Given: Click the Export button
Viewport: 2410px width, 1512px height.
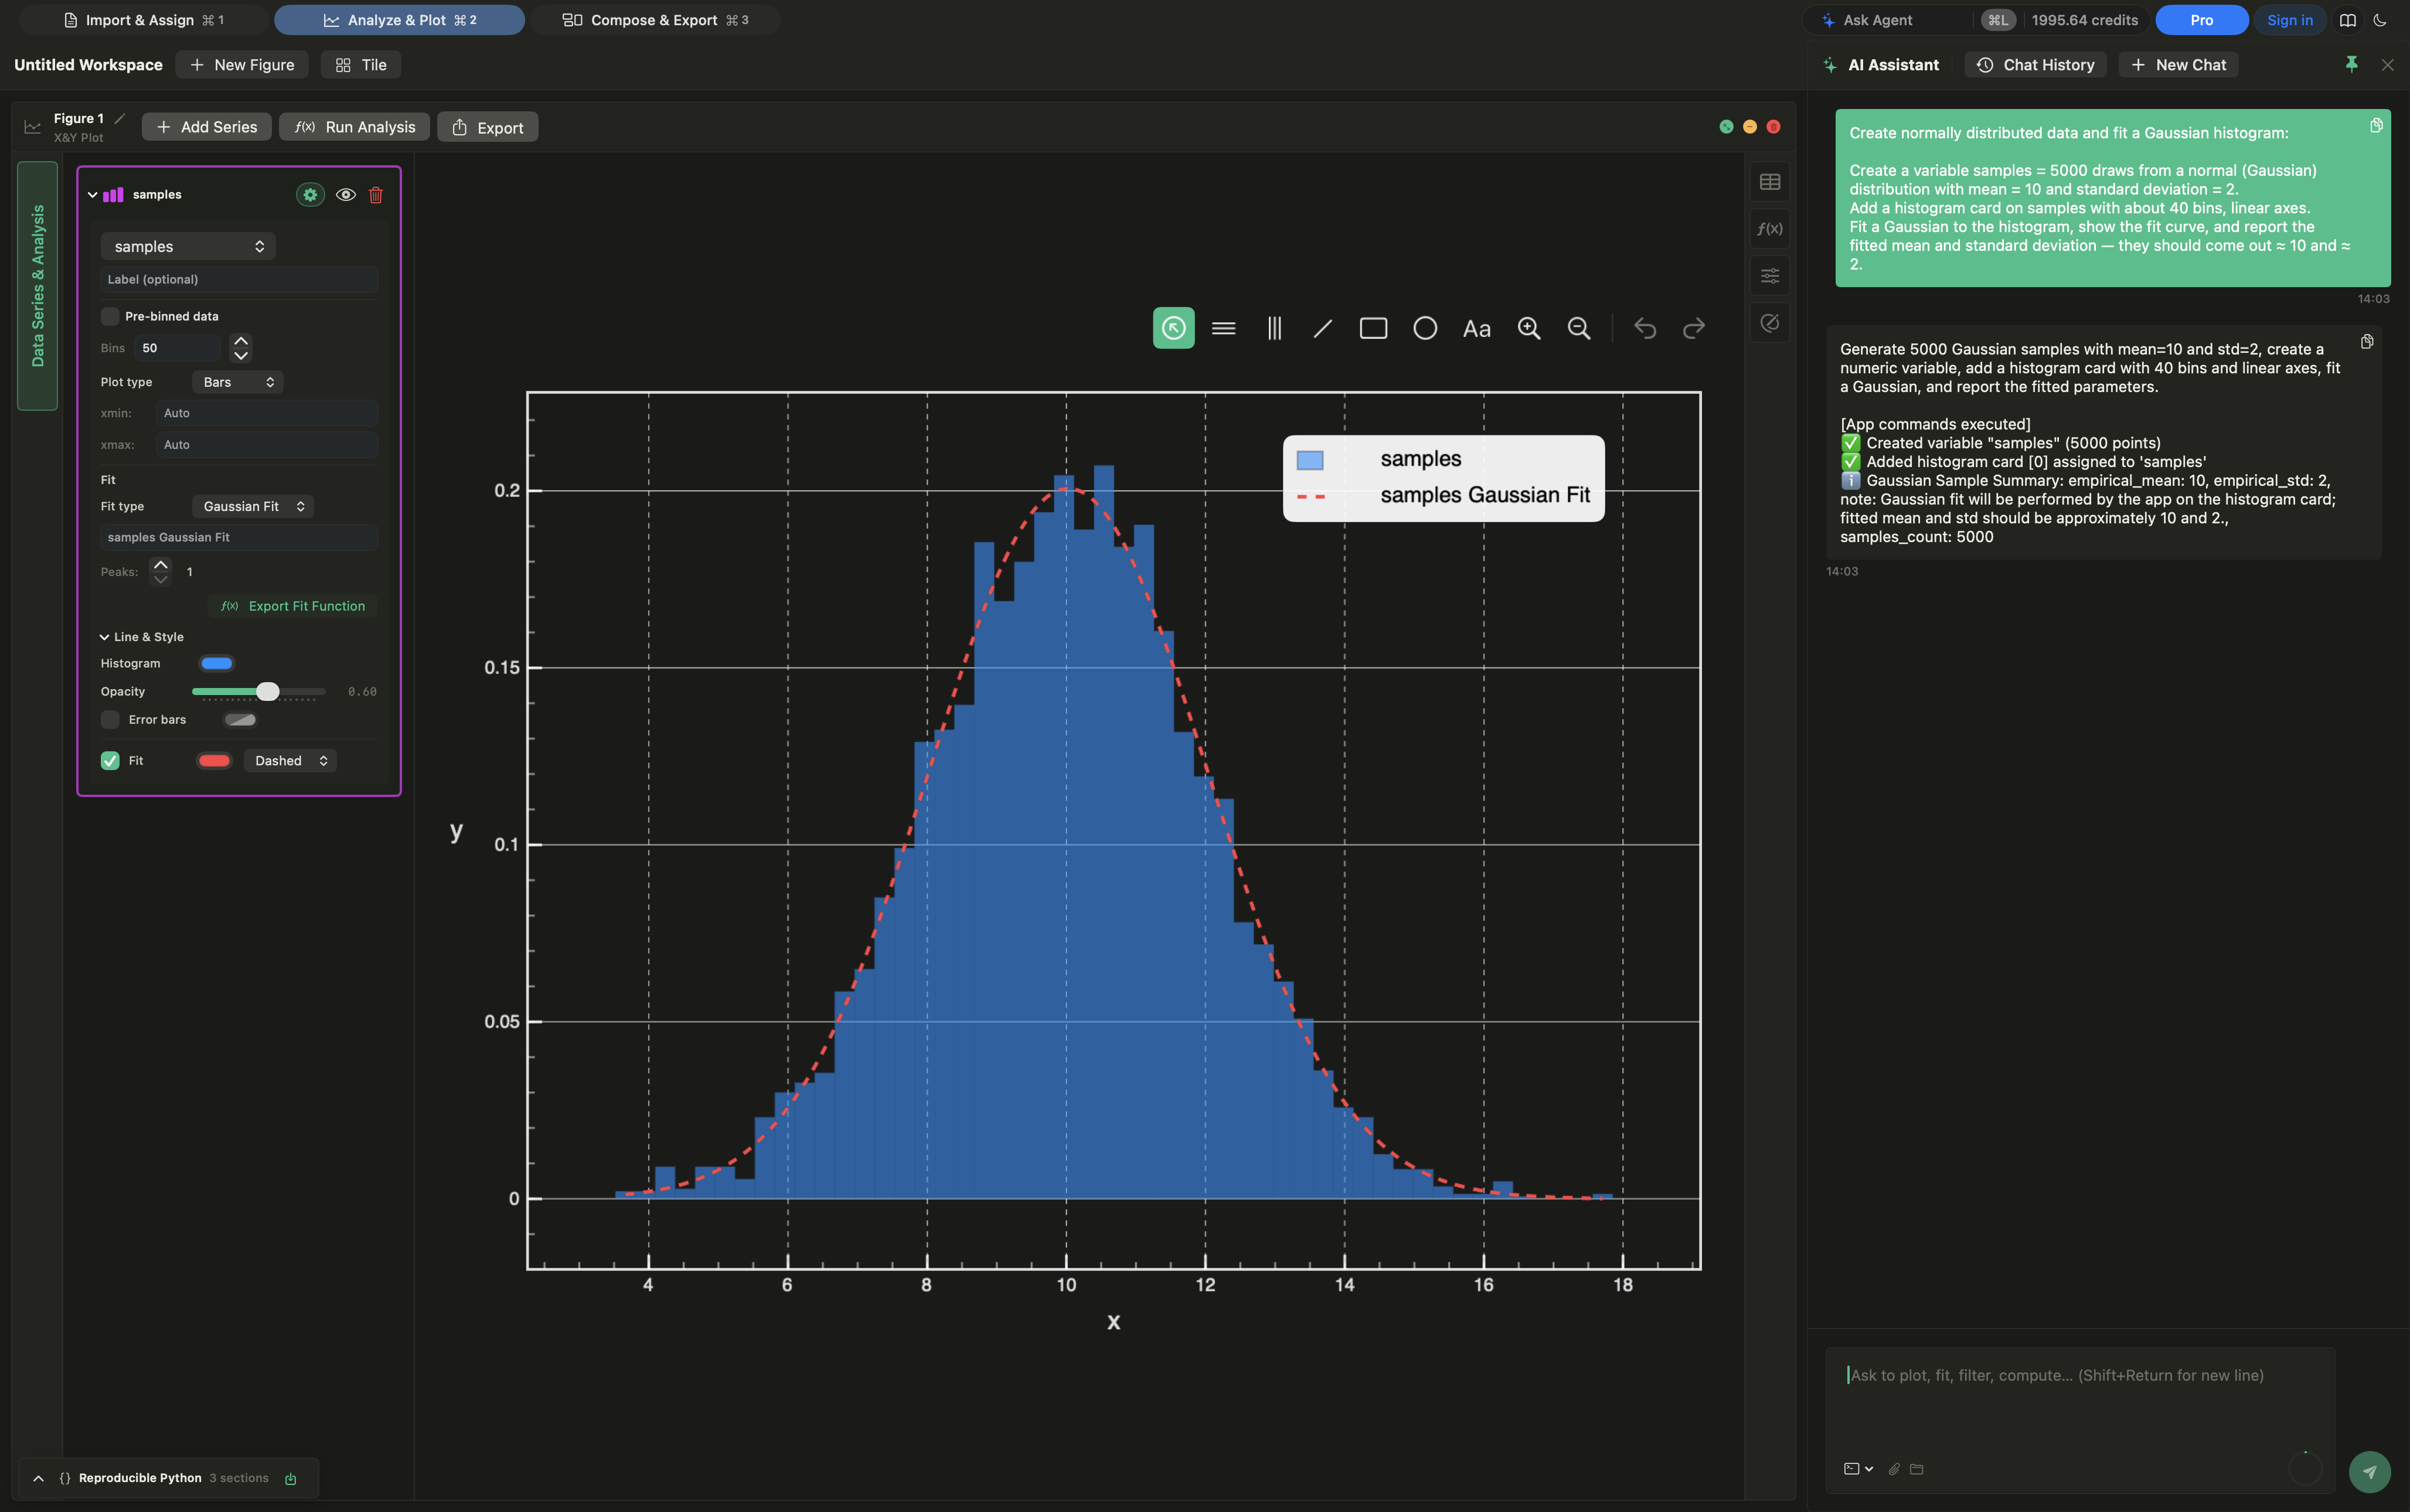Looking at the screenshot, I should [x=488, y=127].
